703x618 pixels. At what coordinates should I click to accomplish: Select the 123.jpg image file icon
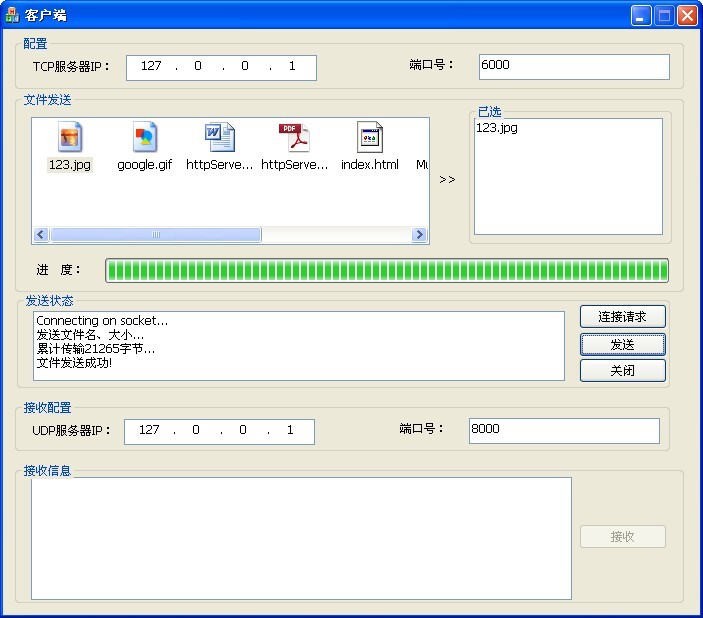coord(70,137)
